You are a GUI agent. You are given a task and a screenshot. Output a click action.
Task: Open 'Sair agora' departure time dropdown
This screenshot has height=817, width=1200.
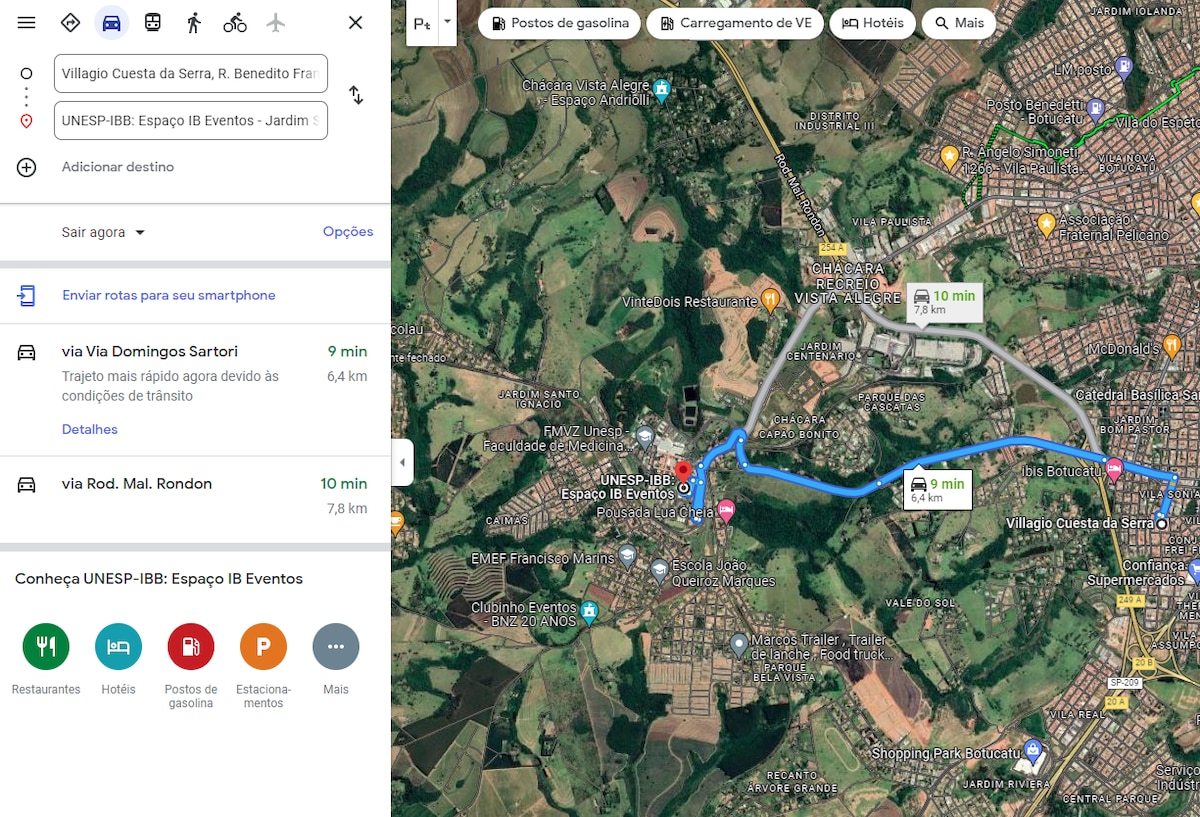point(103,232)
